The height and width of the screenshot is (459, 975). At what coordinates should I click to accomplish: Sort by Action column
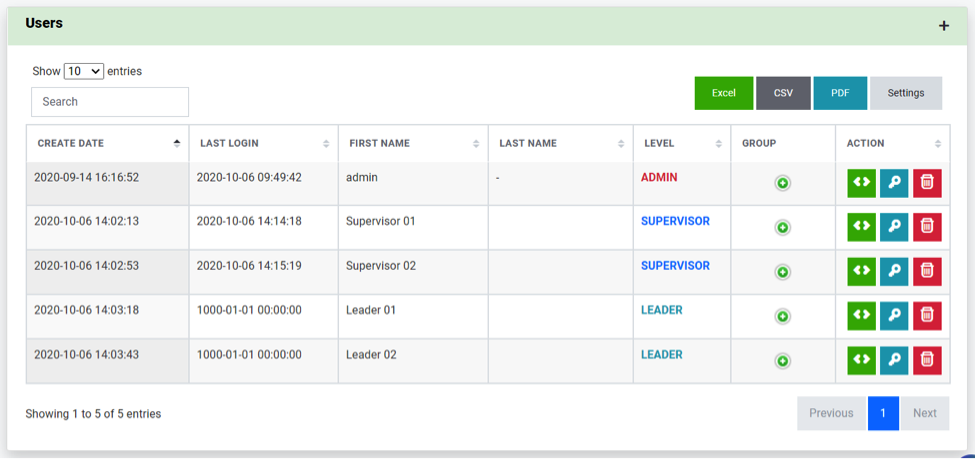[x=892, y=143]
